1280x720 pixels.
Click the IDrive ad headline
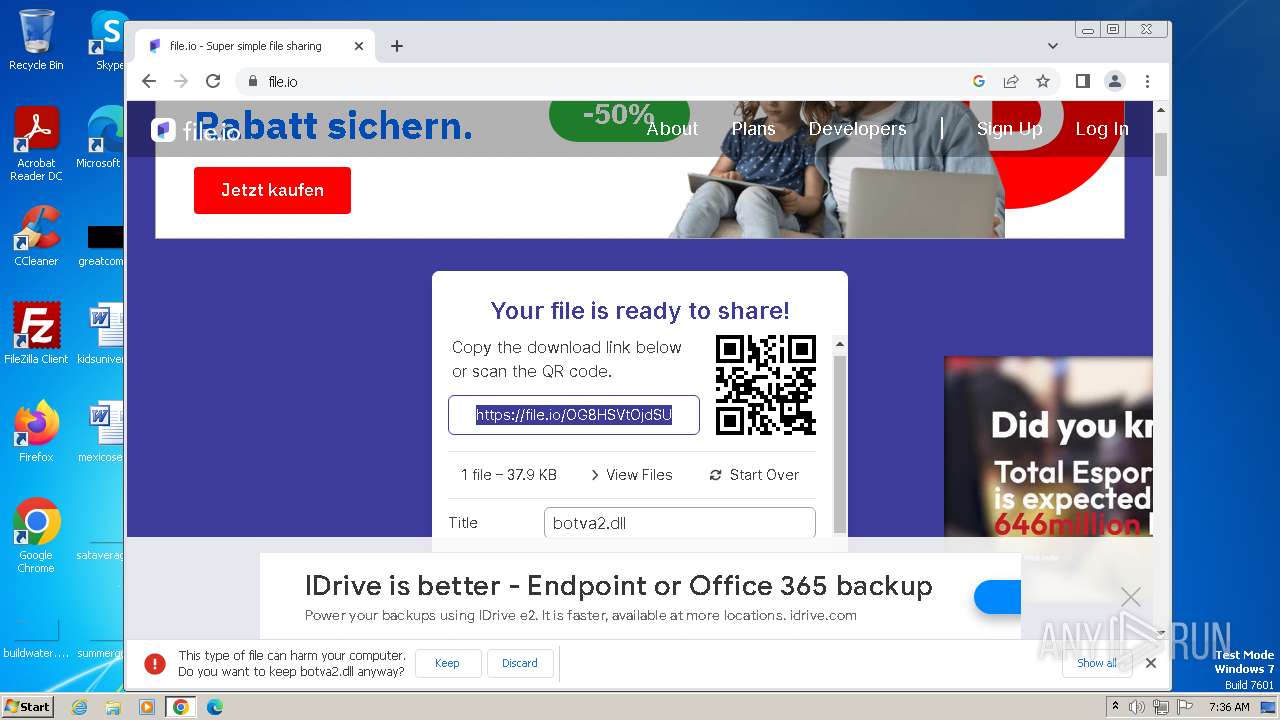coord(619,586)
